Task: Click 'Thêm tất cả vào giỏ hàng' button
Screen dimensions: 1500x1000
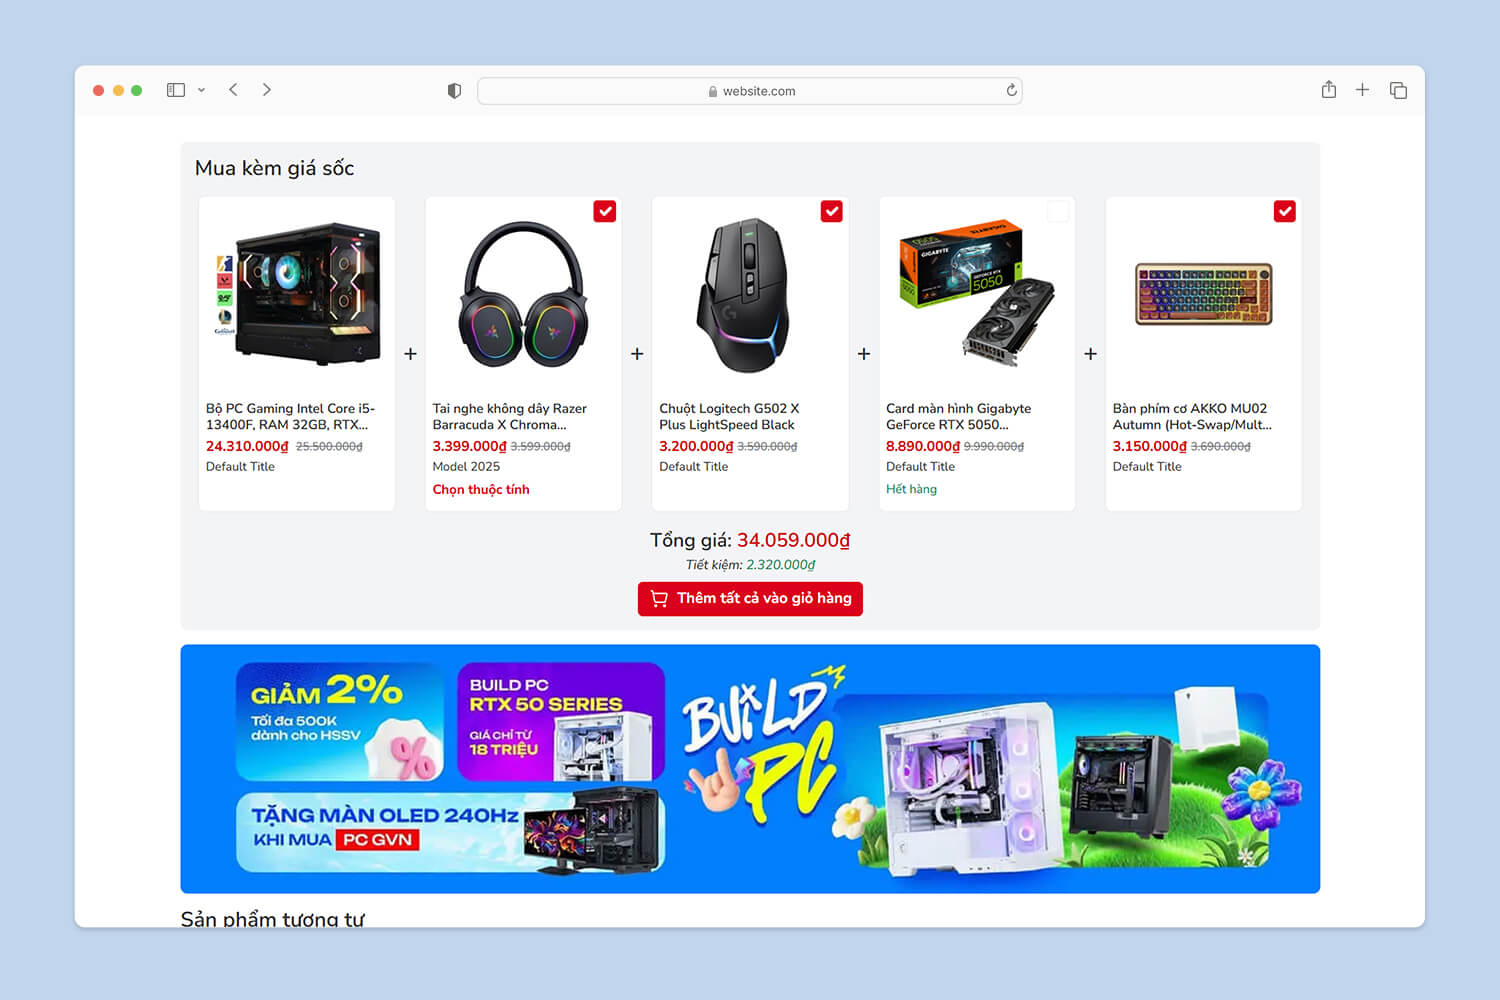Action: 750,598
